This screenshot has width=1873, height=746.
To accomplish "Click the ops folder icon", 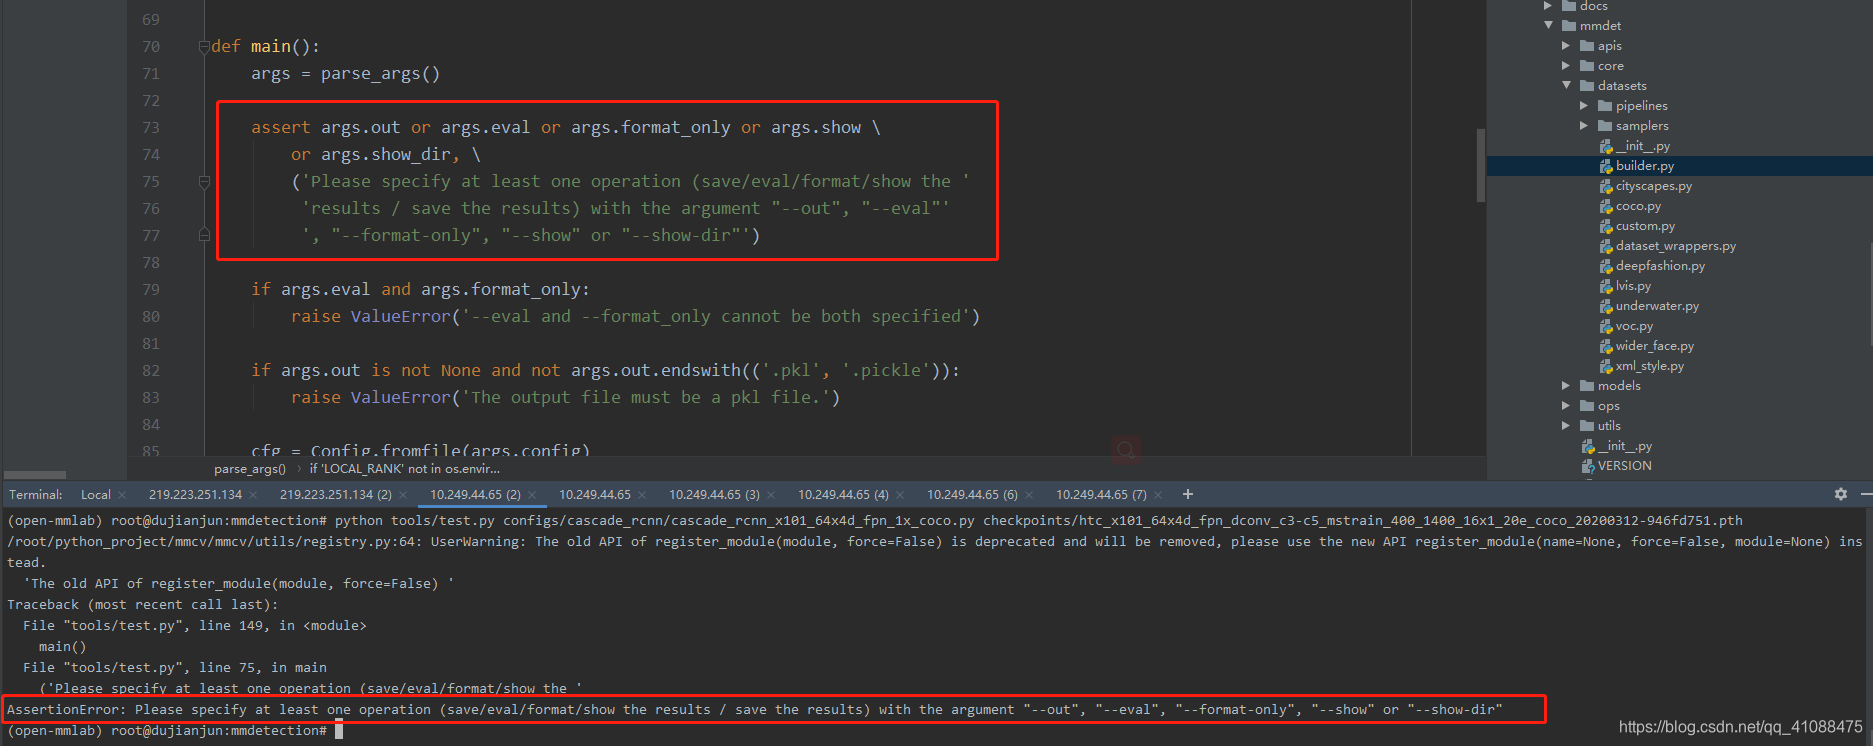I will coord(1587,406).
